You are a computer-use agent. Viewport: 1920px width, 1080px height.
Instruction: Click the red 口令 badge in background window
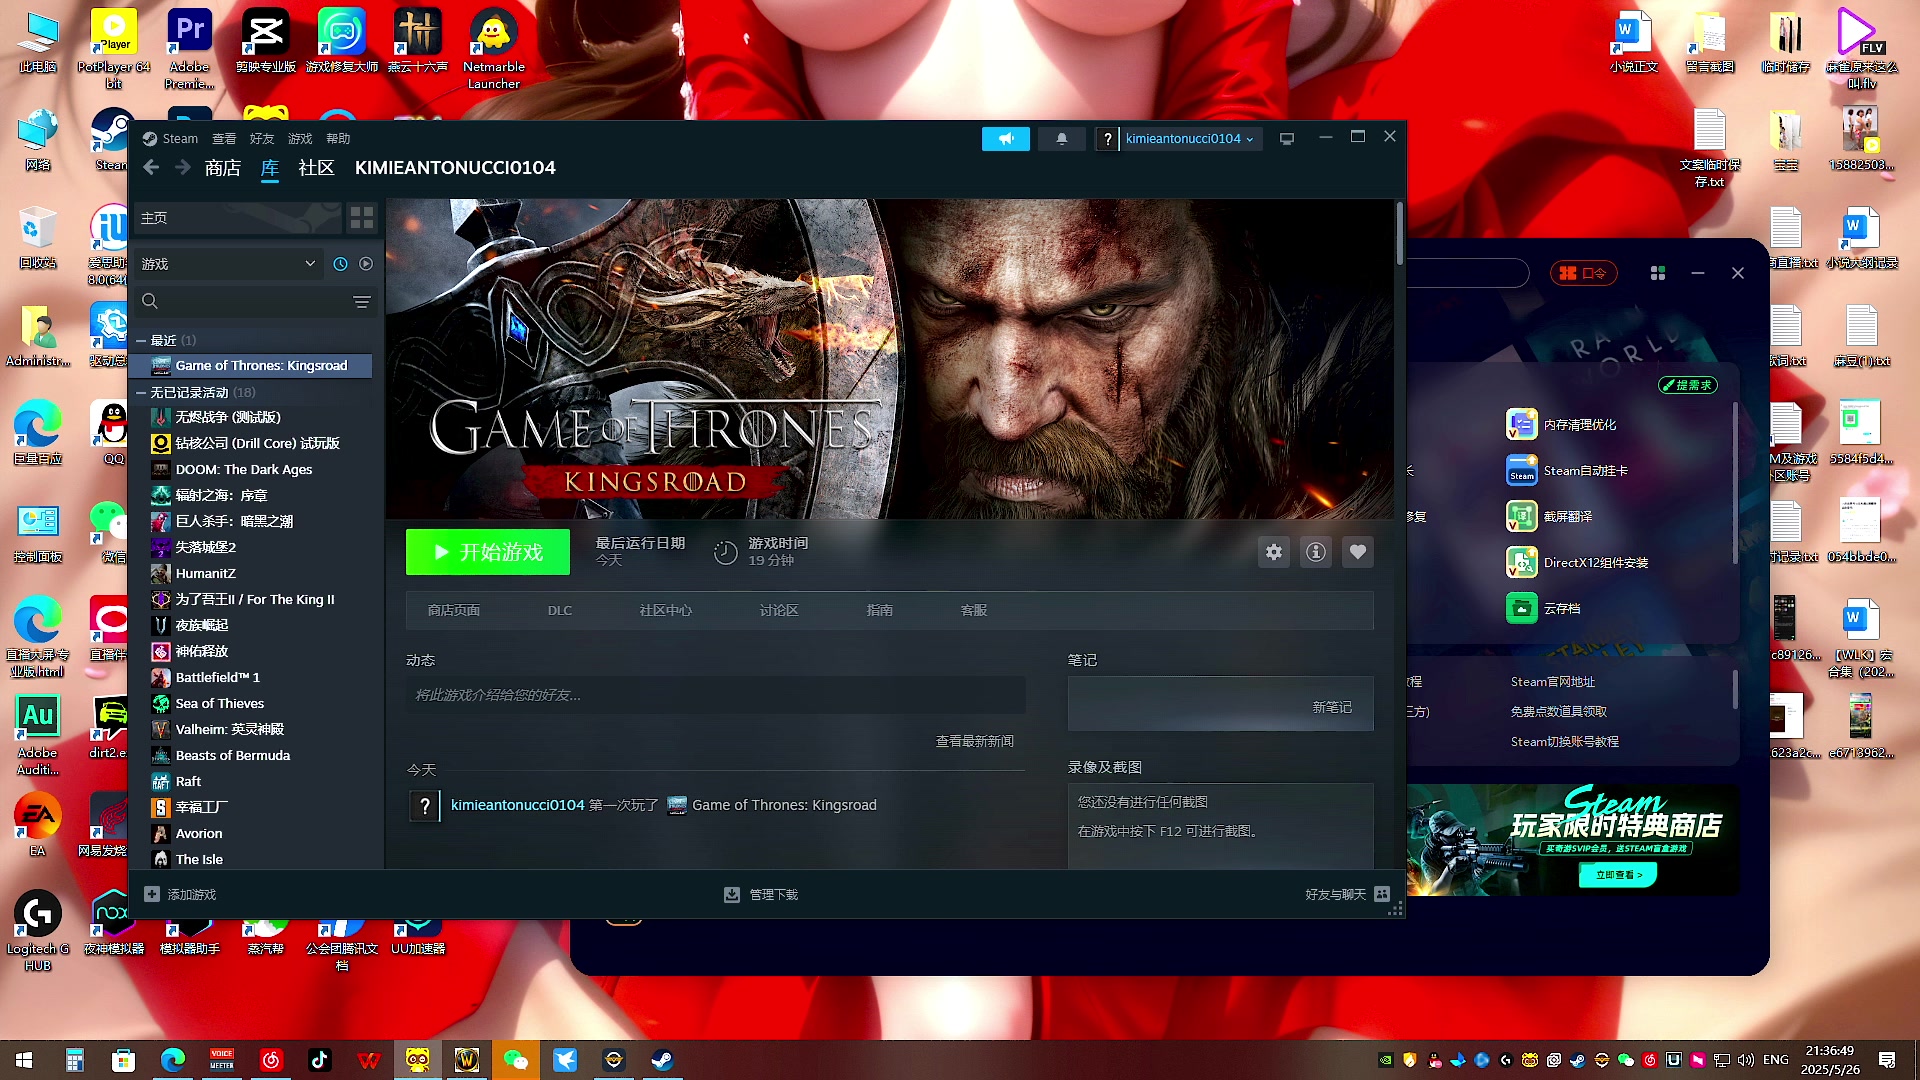[x=1584, y=273]
